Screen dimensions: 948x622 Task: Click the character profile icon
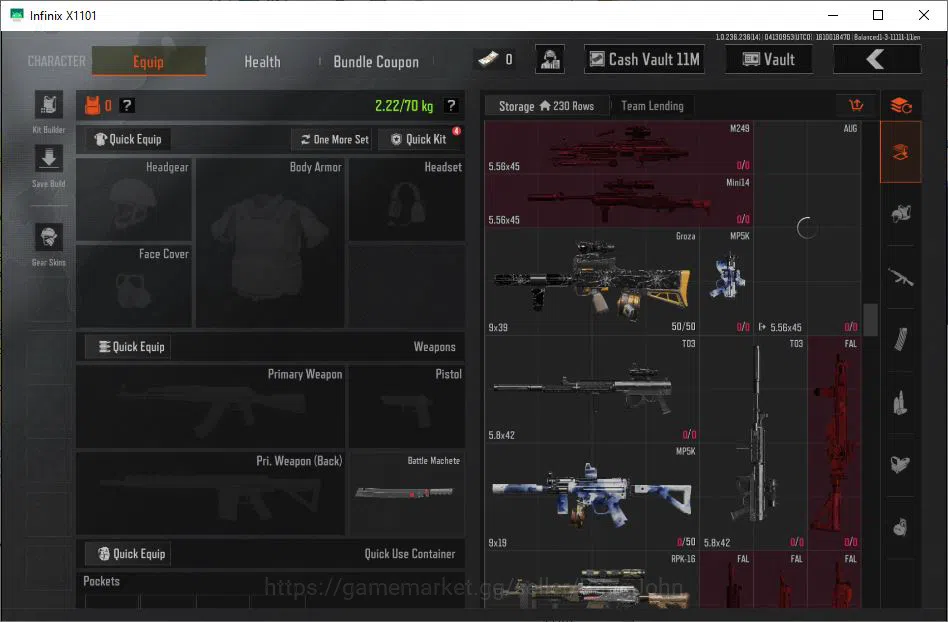tap(550, 59)
